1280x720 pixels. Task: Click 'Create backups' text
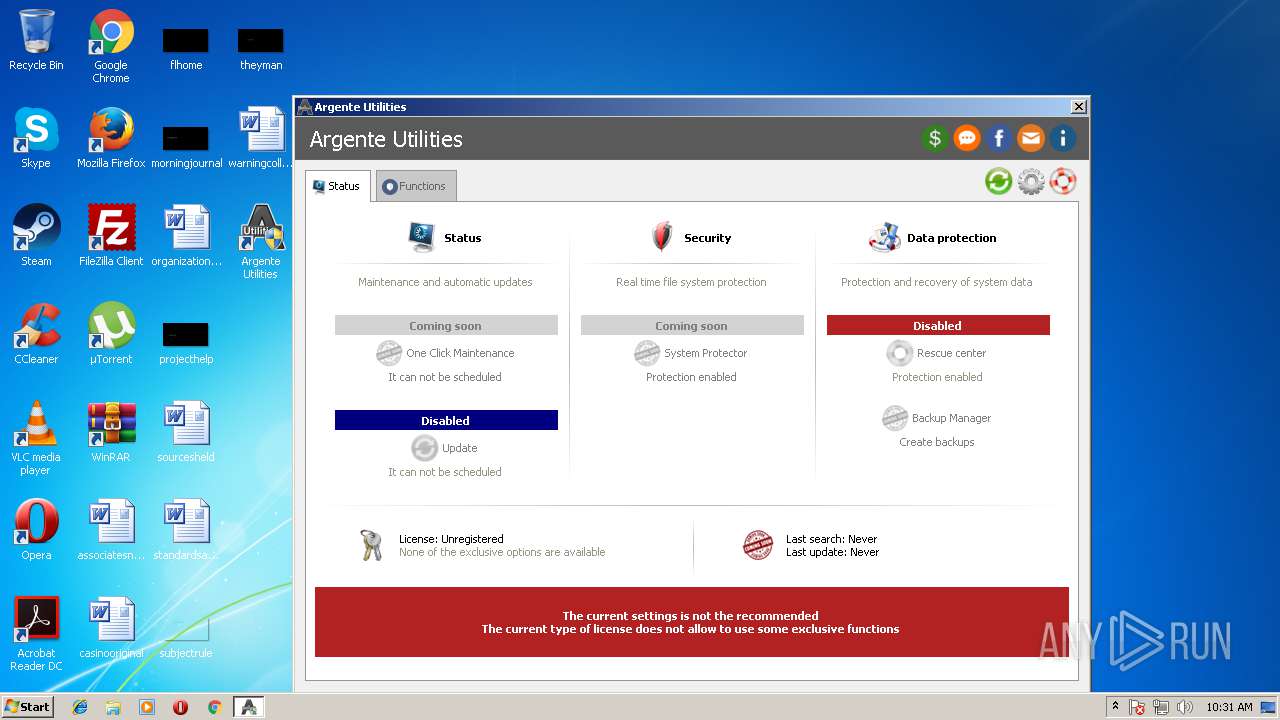coord(937,442)
